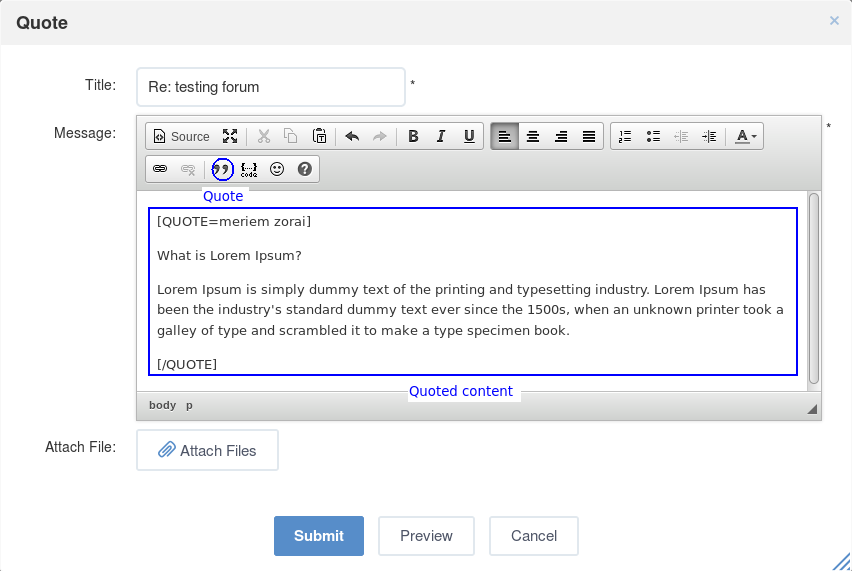Click the Source view button
Screen dimensions: 852x571
click(x=181, y=136)
